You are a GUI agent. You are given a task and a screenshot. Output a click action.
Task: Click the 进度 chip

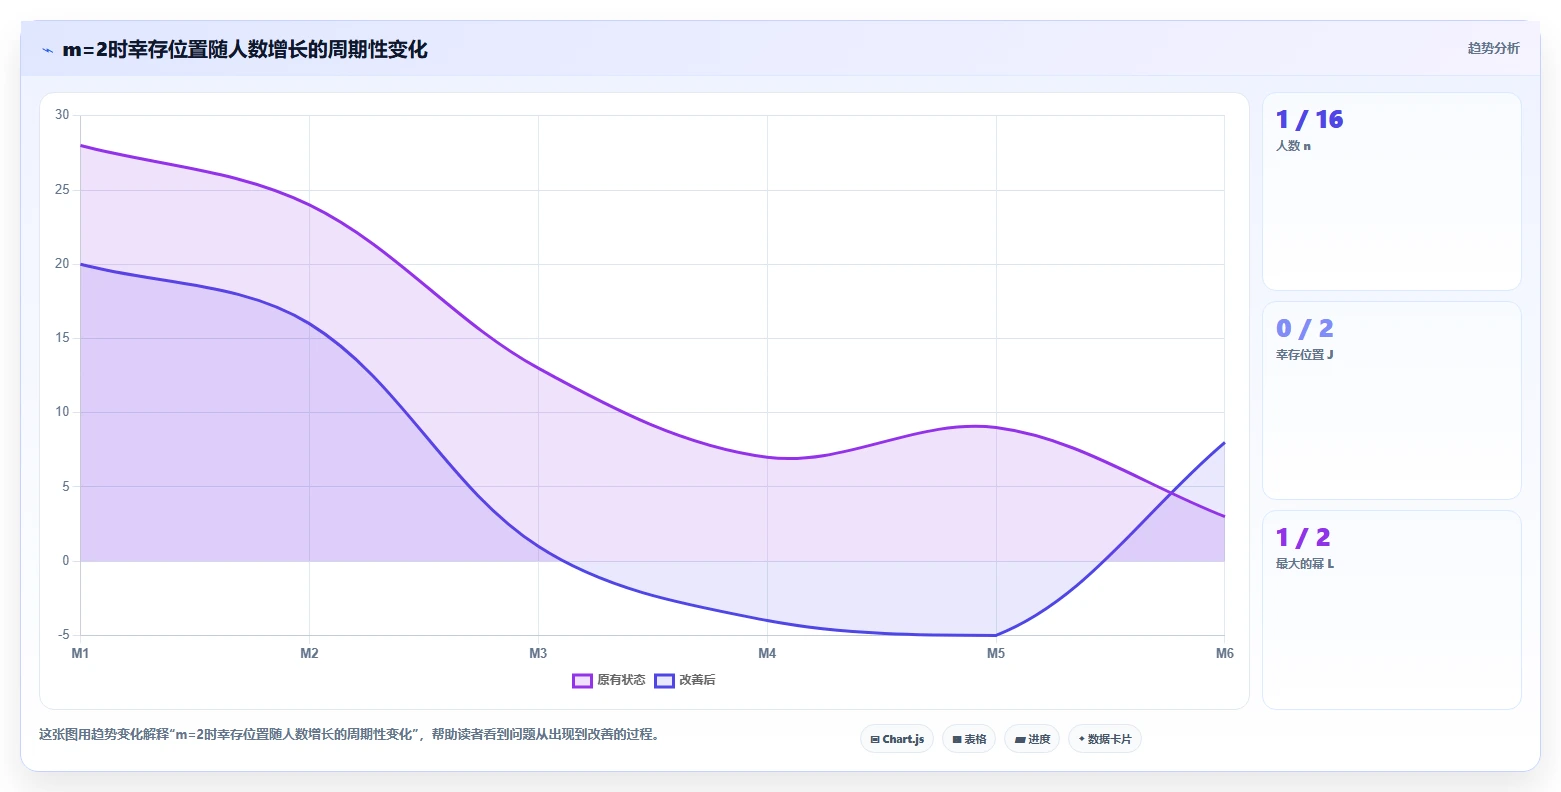click(1032, 739)
